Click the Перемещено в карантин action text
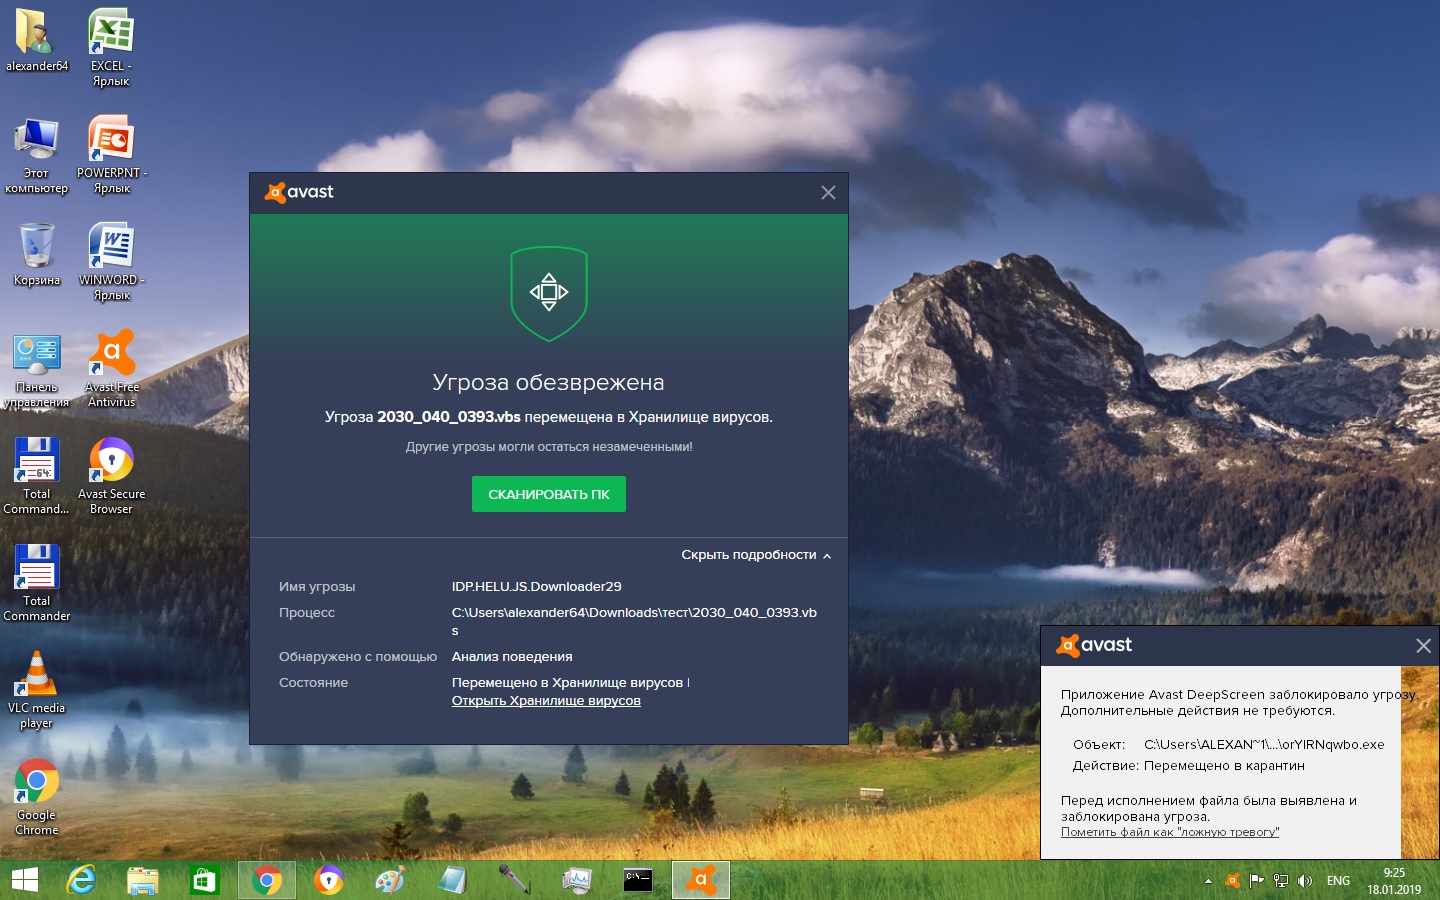This screenshot has height=900, width=1440. (x=1224, y=766)
